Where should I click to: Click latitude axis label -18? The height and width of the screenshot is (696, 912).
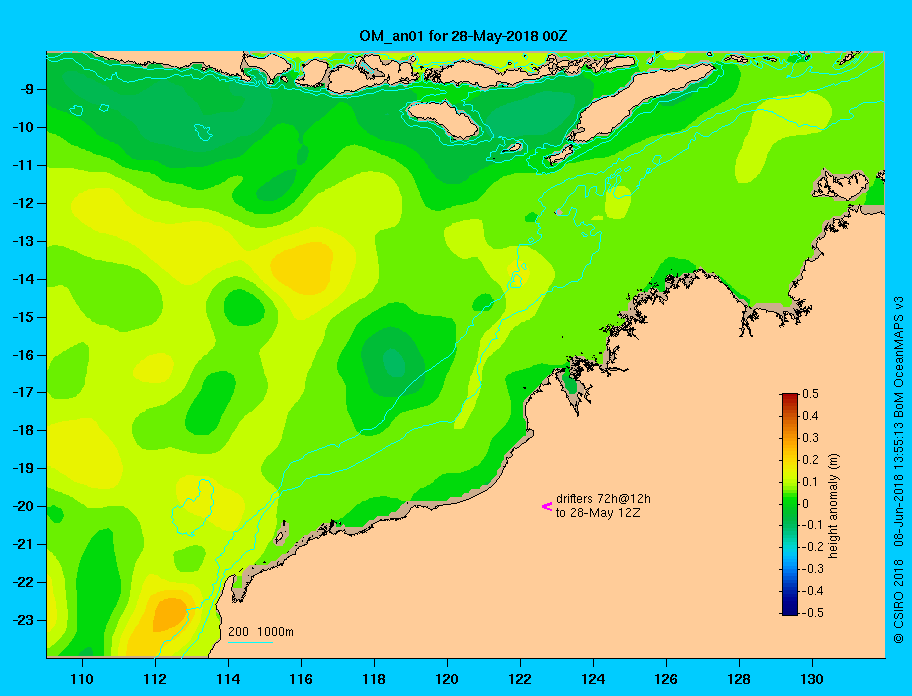click(x=24, y=431)
